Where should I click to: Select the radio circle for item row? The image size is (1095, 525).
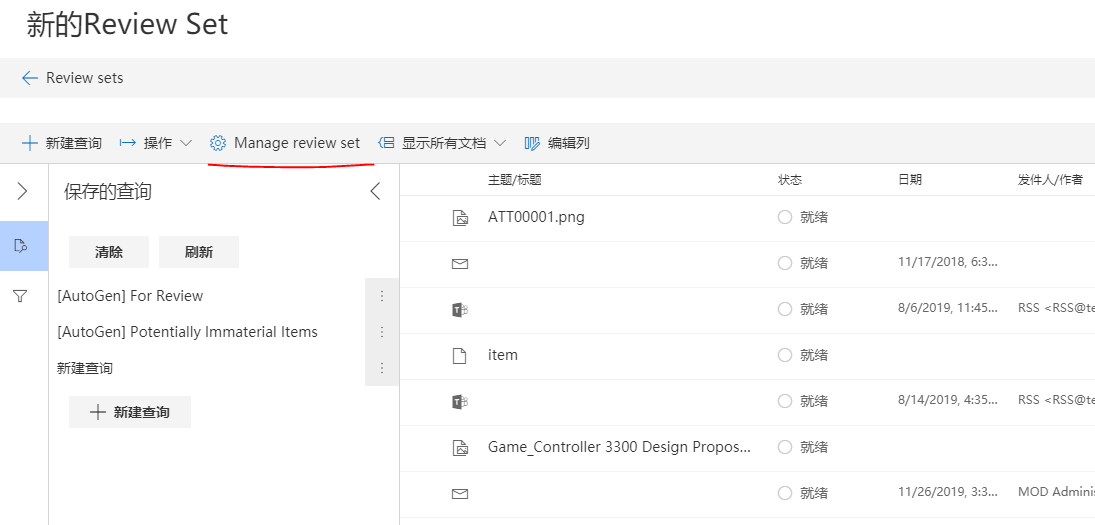[785, 355]
